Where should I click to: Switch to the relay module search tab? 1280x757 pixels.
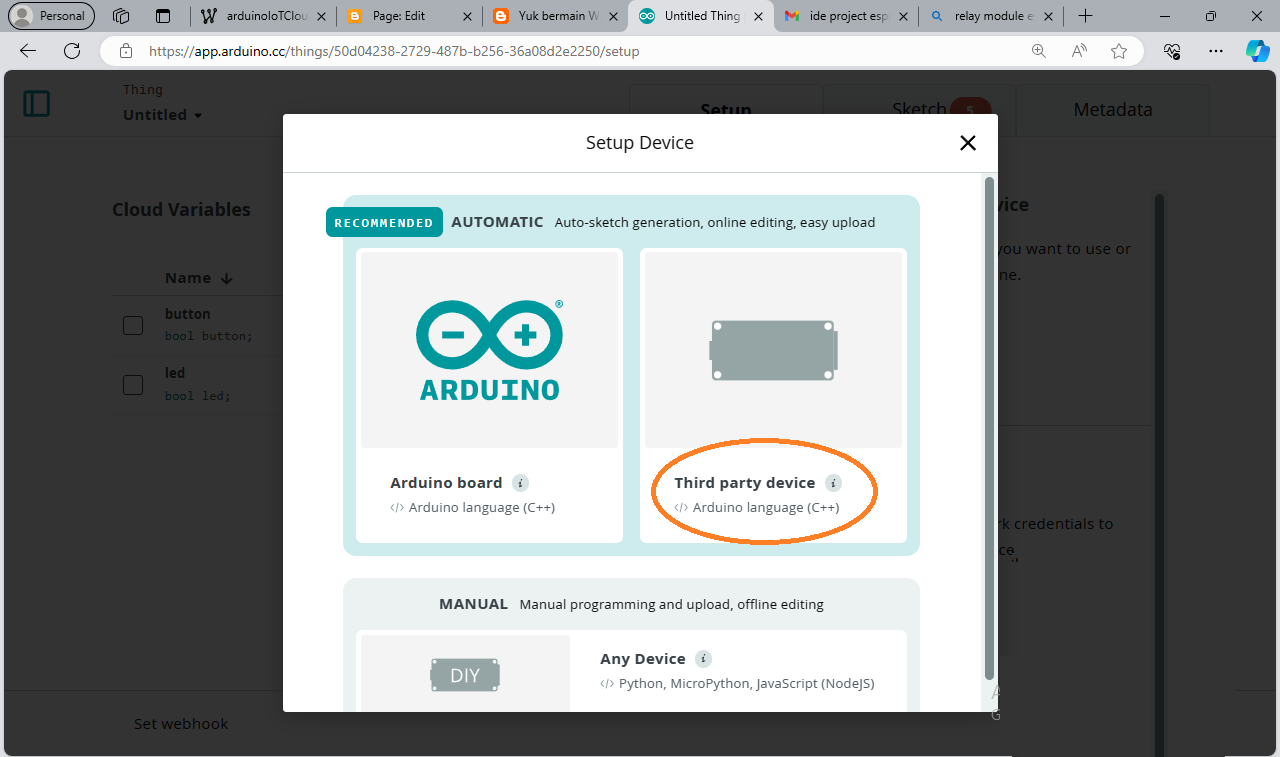click(992, 16)
